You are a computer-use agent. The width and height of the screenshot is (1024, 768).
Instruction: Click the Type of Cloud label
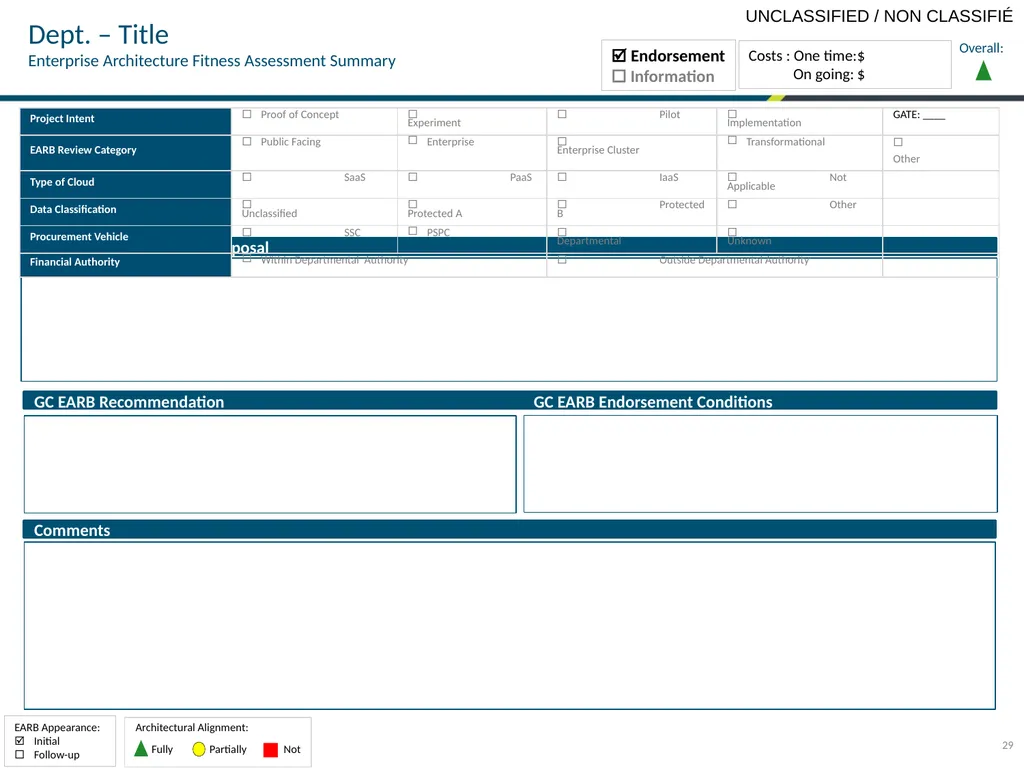click(x=62, y=182)
